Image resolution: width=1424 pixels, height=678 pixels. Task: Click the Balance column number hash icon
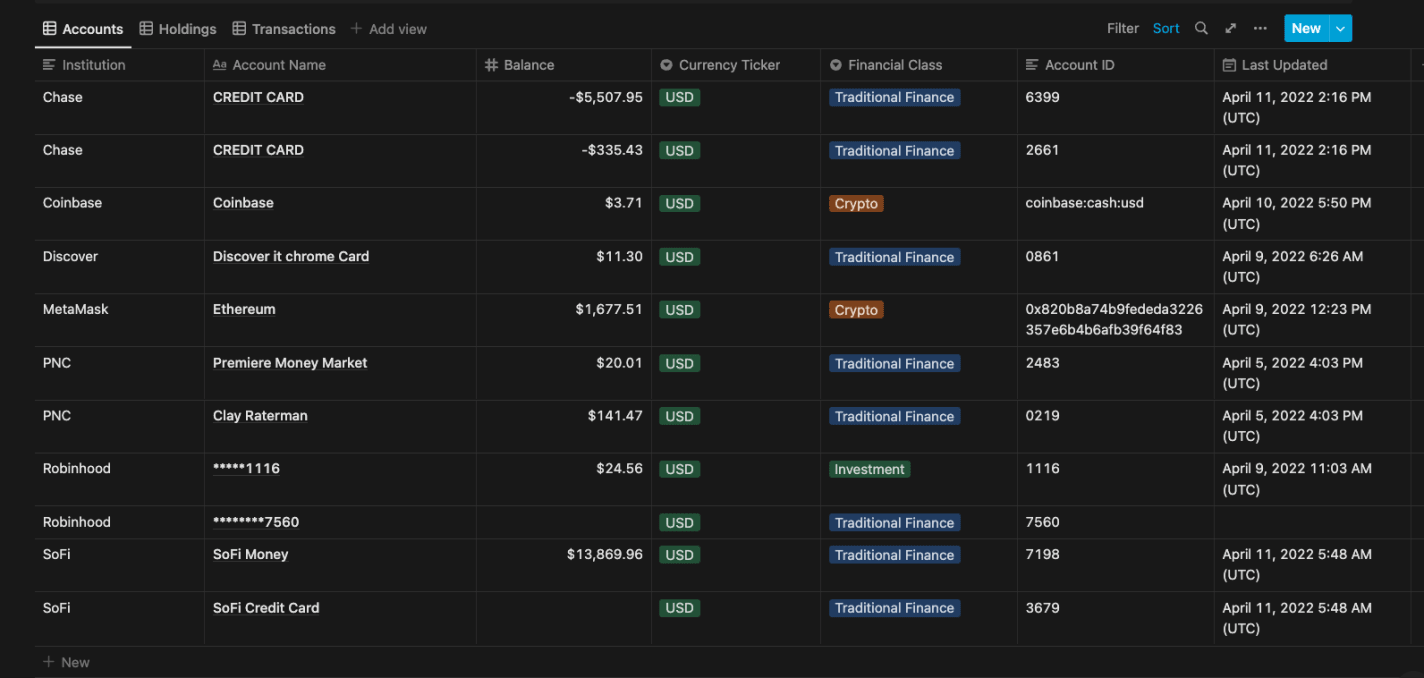tap(491, 65)
